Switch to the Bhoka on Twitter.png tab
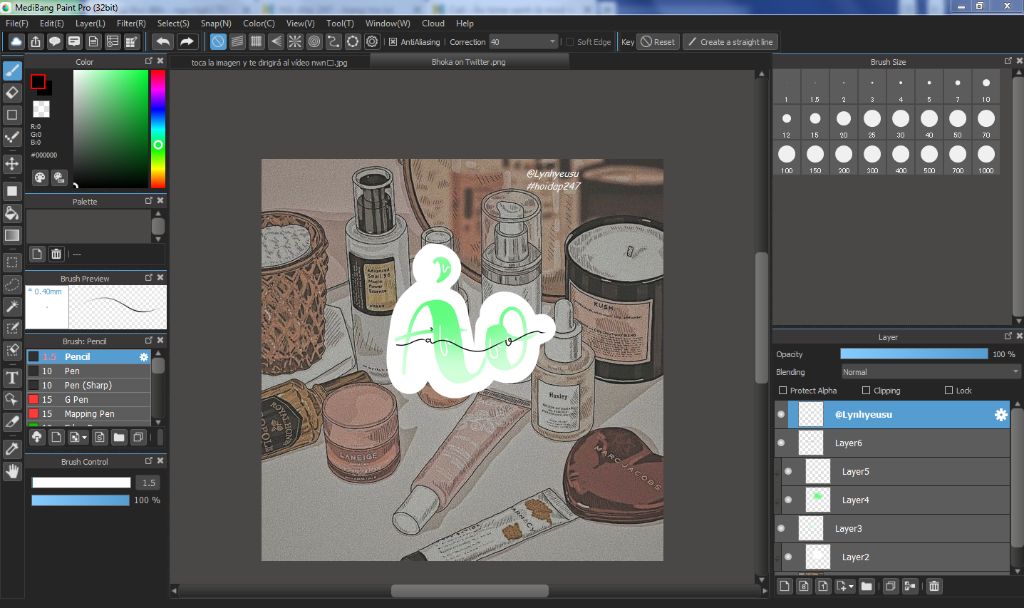The height and width of the screenshot is (608, 1024). click(469, 62)
